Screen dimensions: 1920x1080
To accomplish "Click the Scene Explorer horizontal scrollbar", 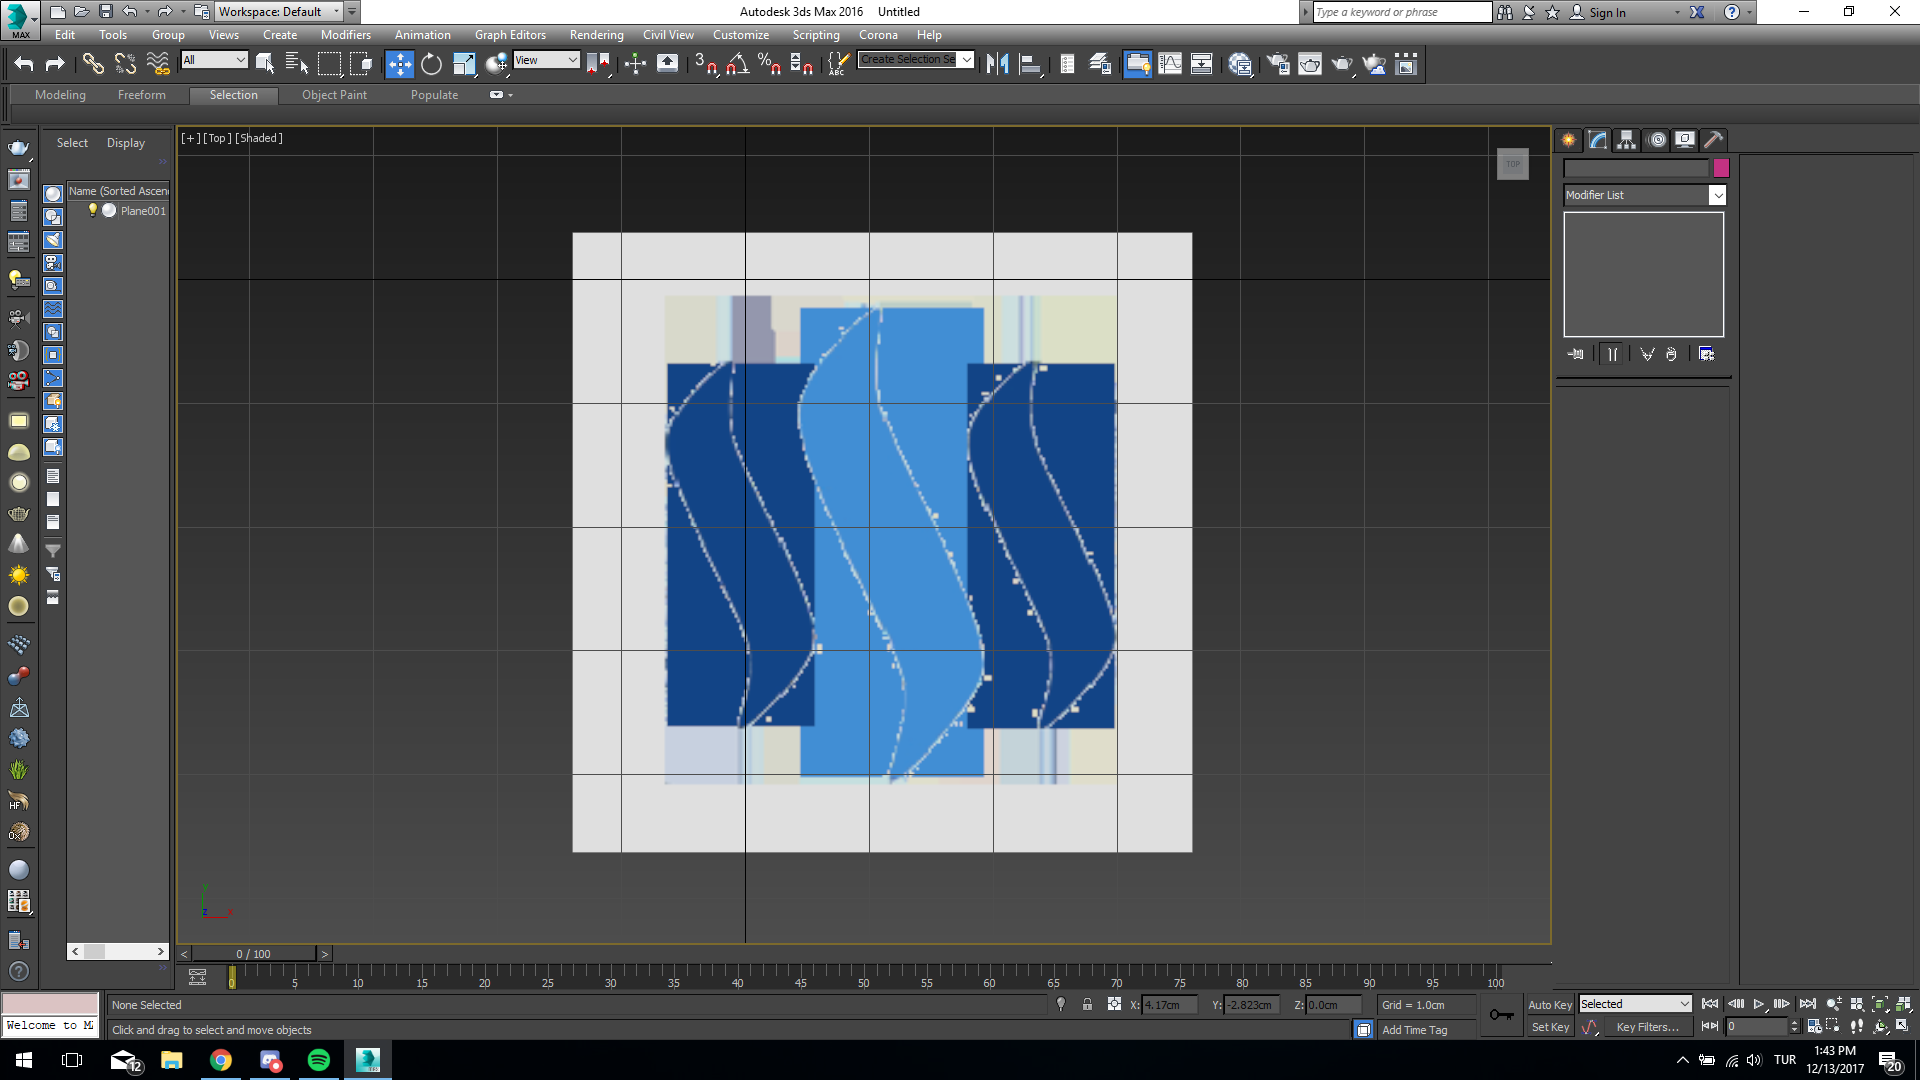I will [118, 952].
